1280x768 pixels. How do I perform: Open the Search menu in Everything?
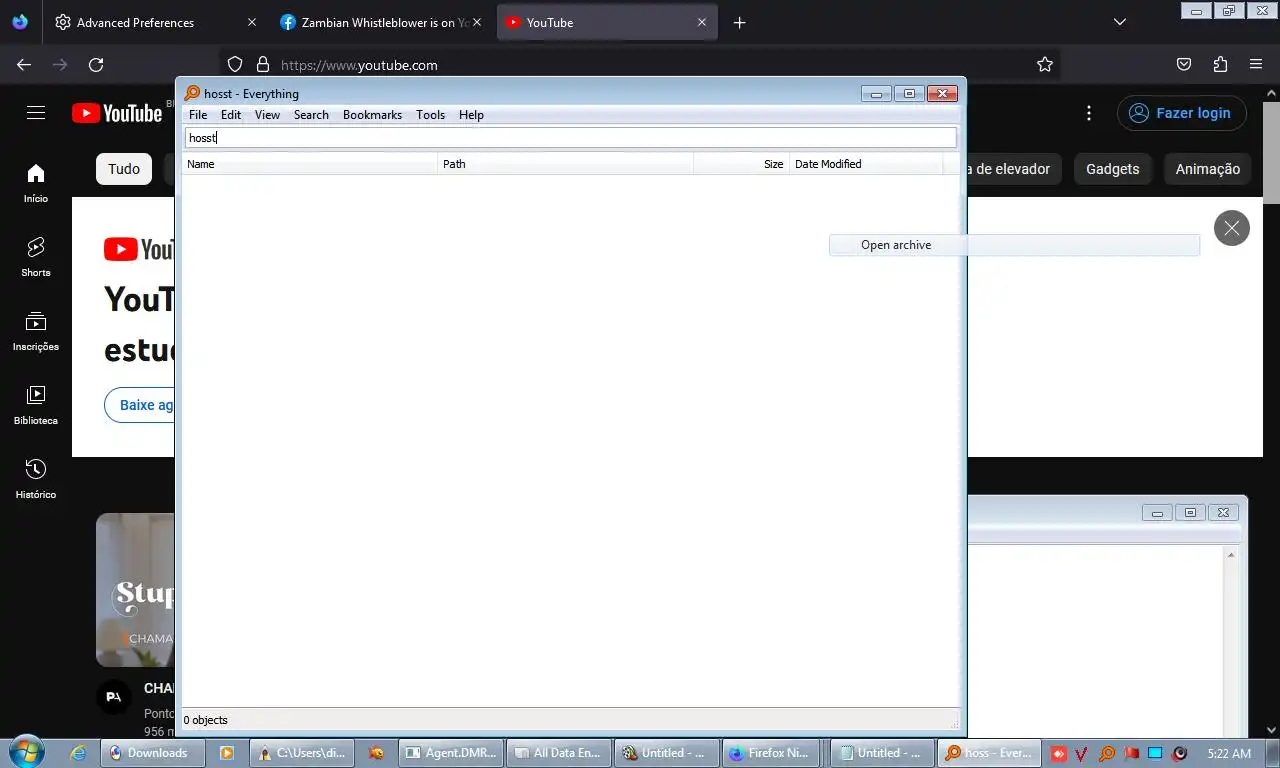(311, 115)
